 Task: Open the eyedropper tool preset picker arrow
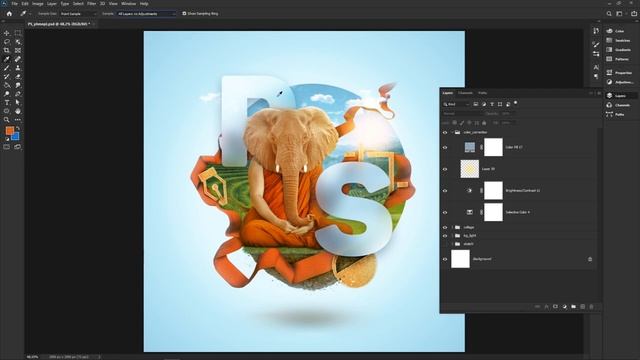[x=30, y=13]
